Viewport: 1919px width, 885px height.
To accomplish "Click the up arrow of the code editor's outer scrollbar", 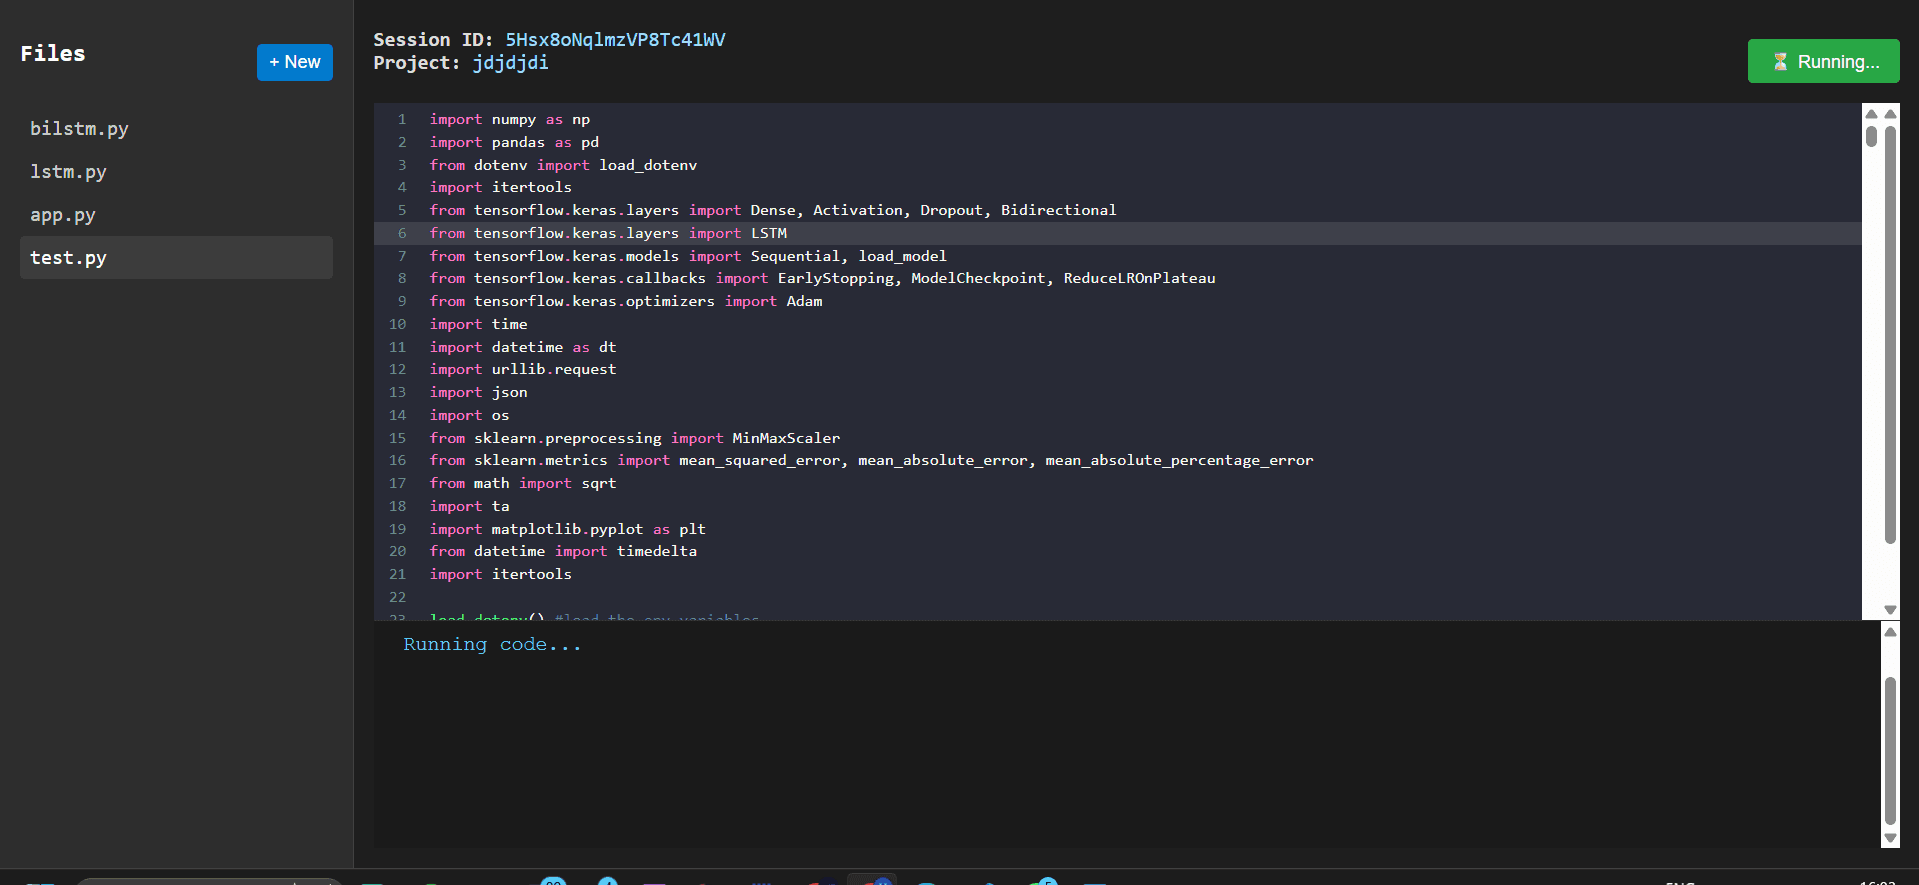I will pos(1890,114).
